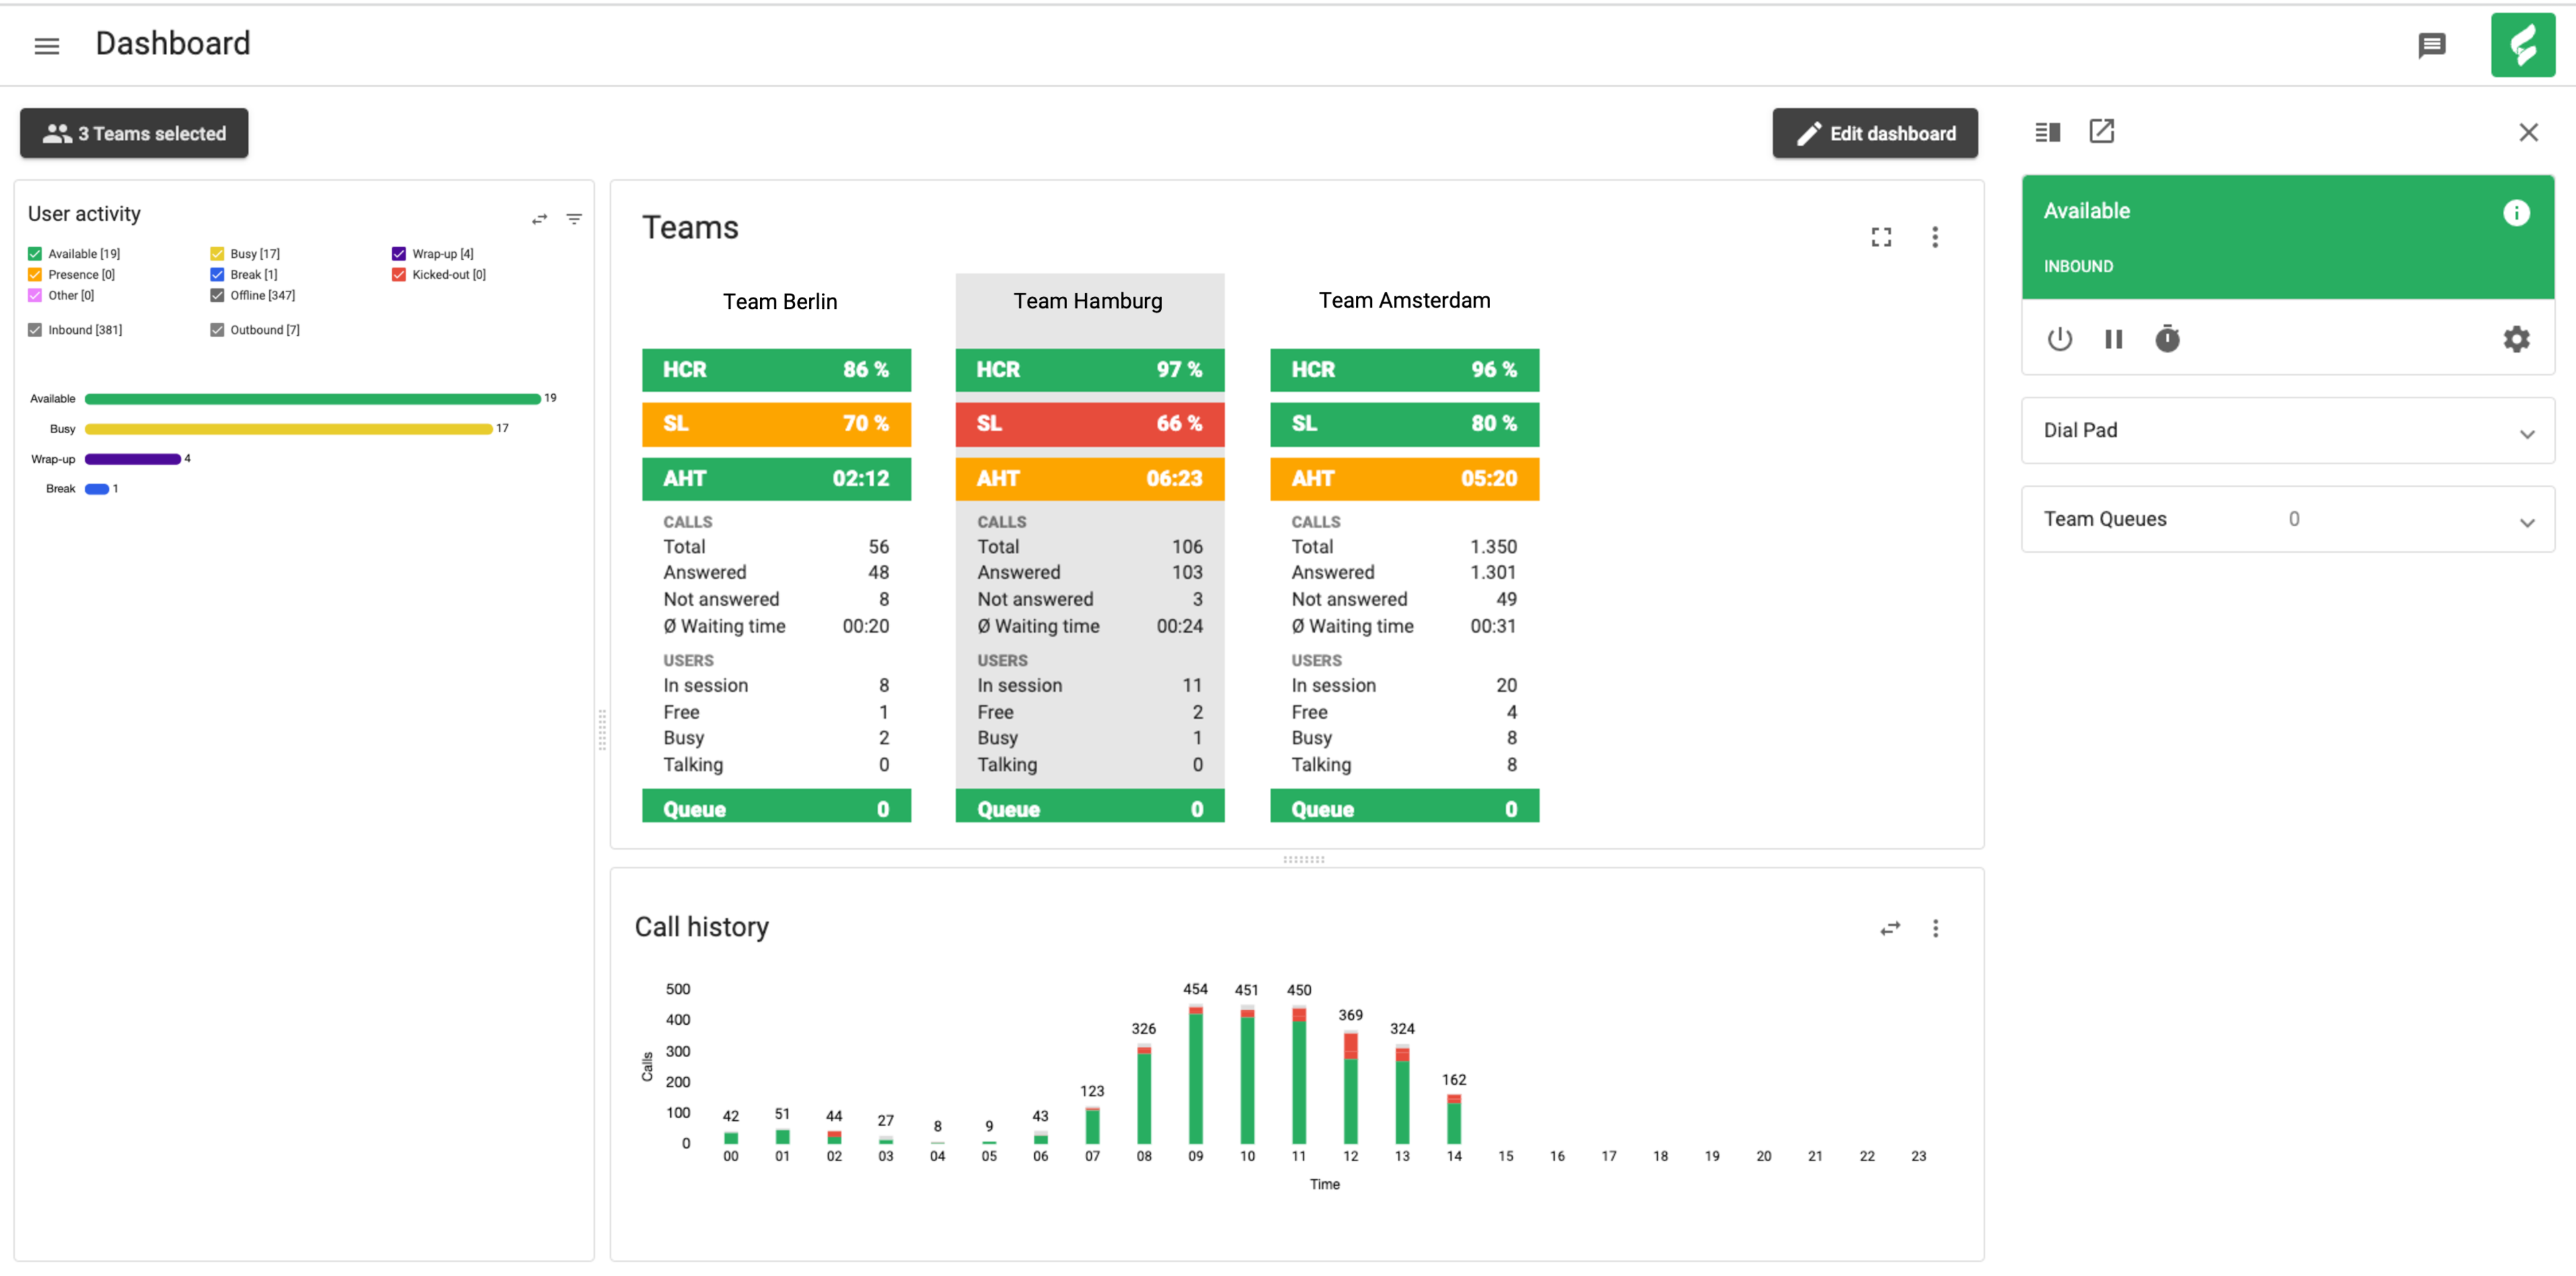
Task: Click the hour 12 bar in Call history
Action: (x=1350, y=1088)
